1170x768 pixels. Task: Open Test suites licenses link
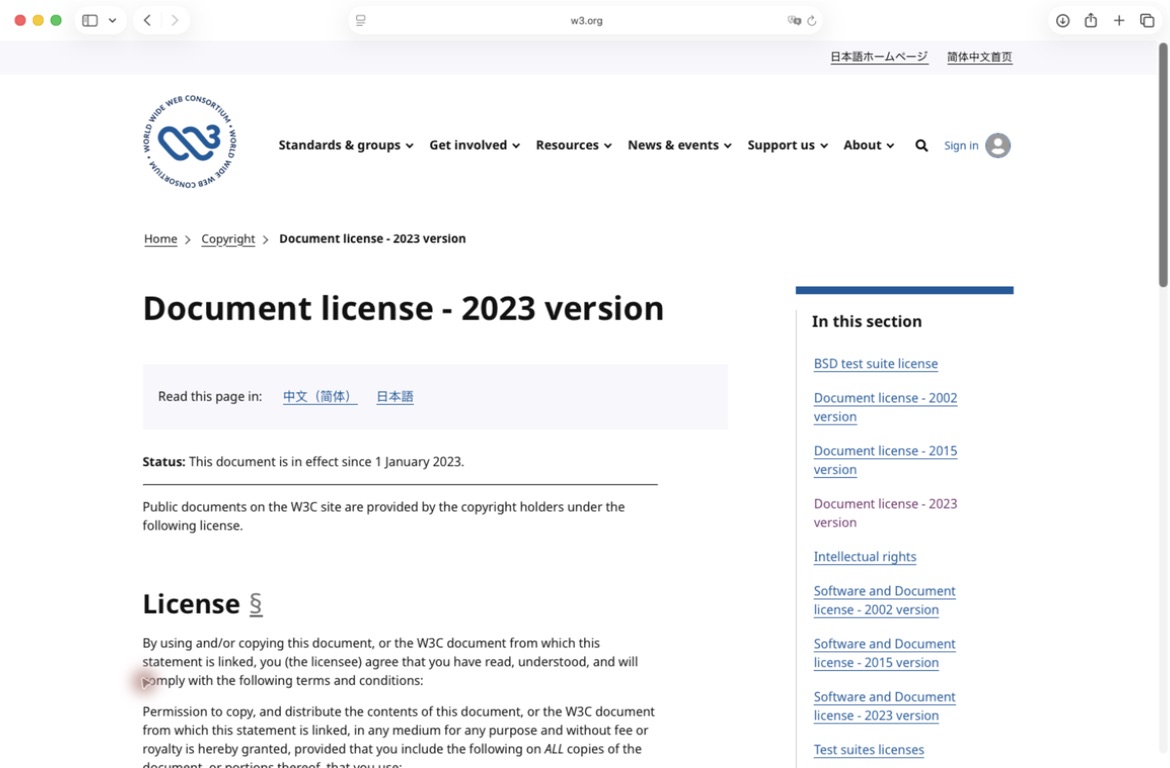(x=869, y=749)
